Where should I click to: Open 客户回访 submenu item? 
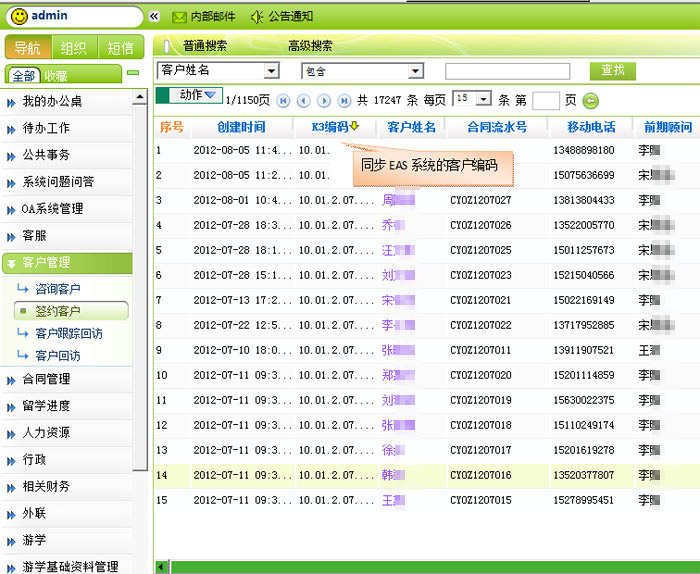point(58,356)
